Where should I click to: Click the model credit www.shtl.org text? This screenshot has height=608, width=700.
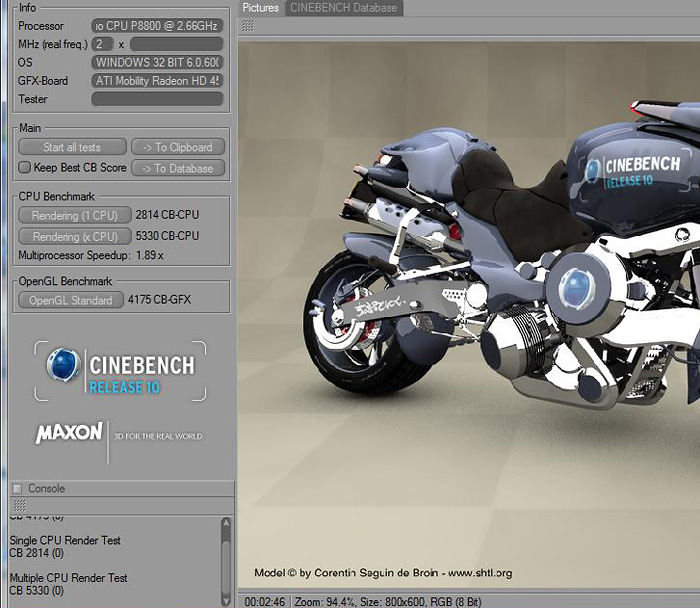point(480,573)
